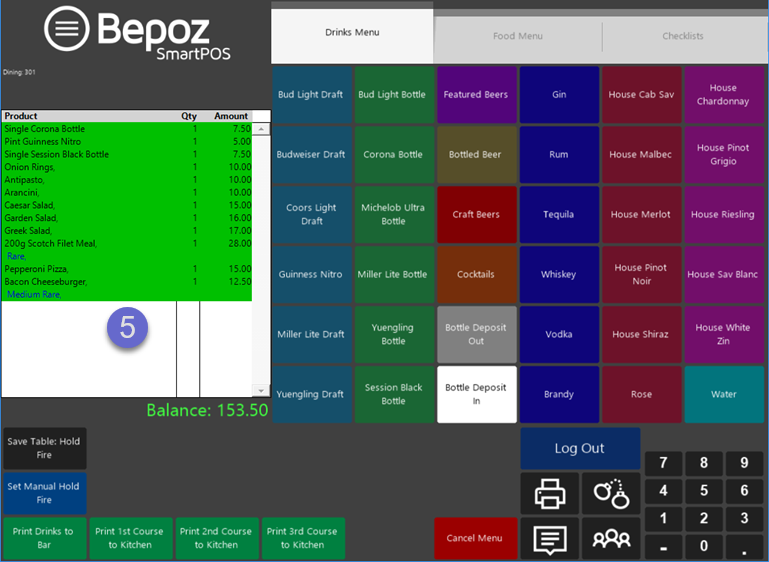Open the Rum category

[559, 154]
